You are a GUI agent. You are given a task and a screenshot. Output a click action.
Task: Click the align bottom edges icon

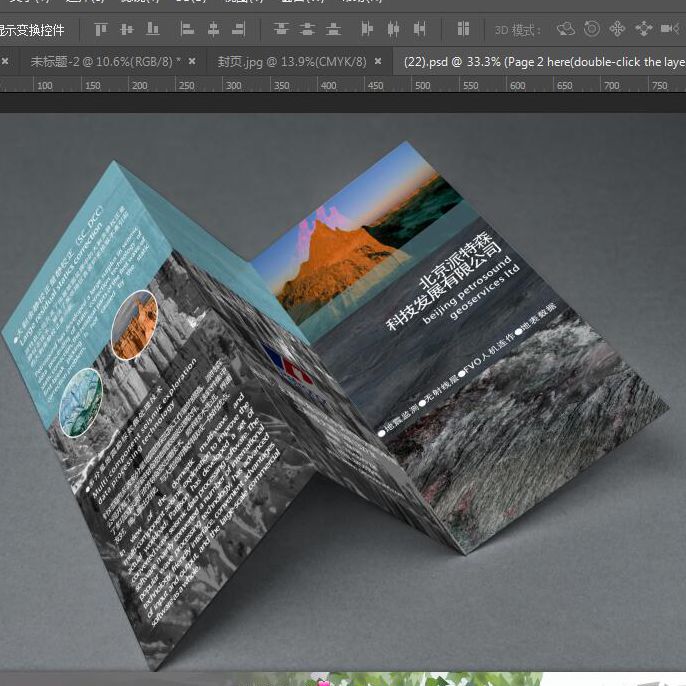[153, 29]
